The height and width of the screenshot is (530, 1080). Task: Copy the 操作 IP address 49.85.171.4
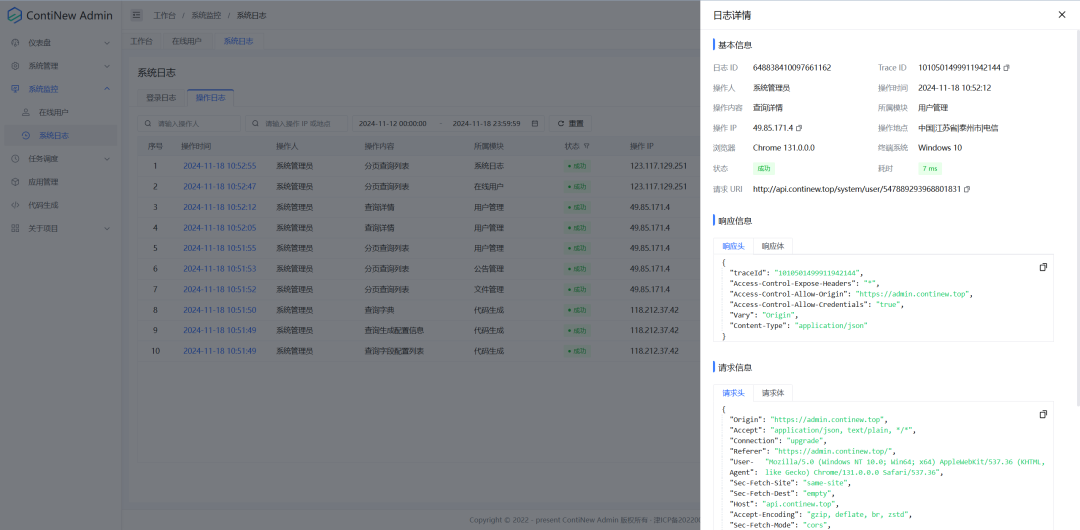point(799,128)
